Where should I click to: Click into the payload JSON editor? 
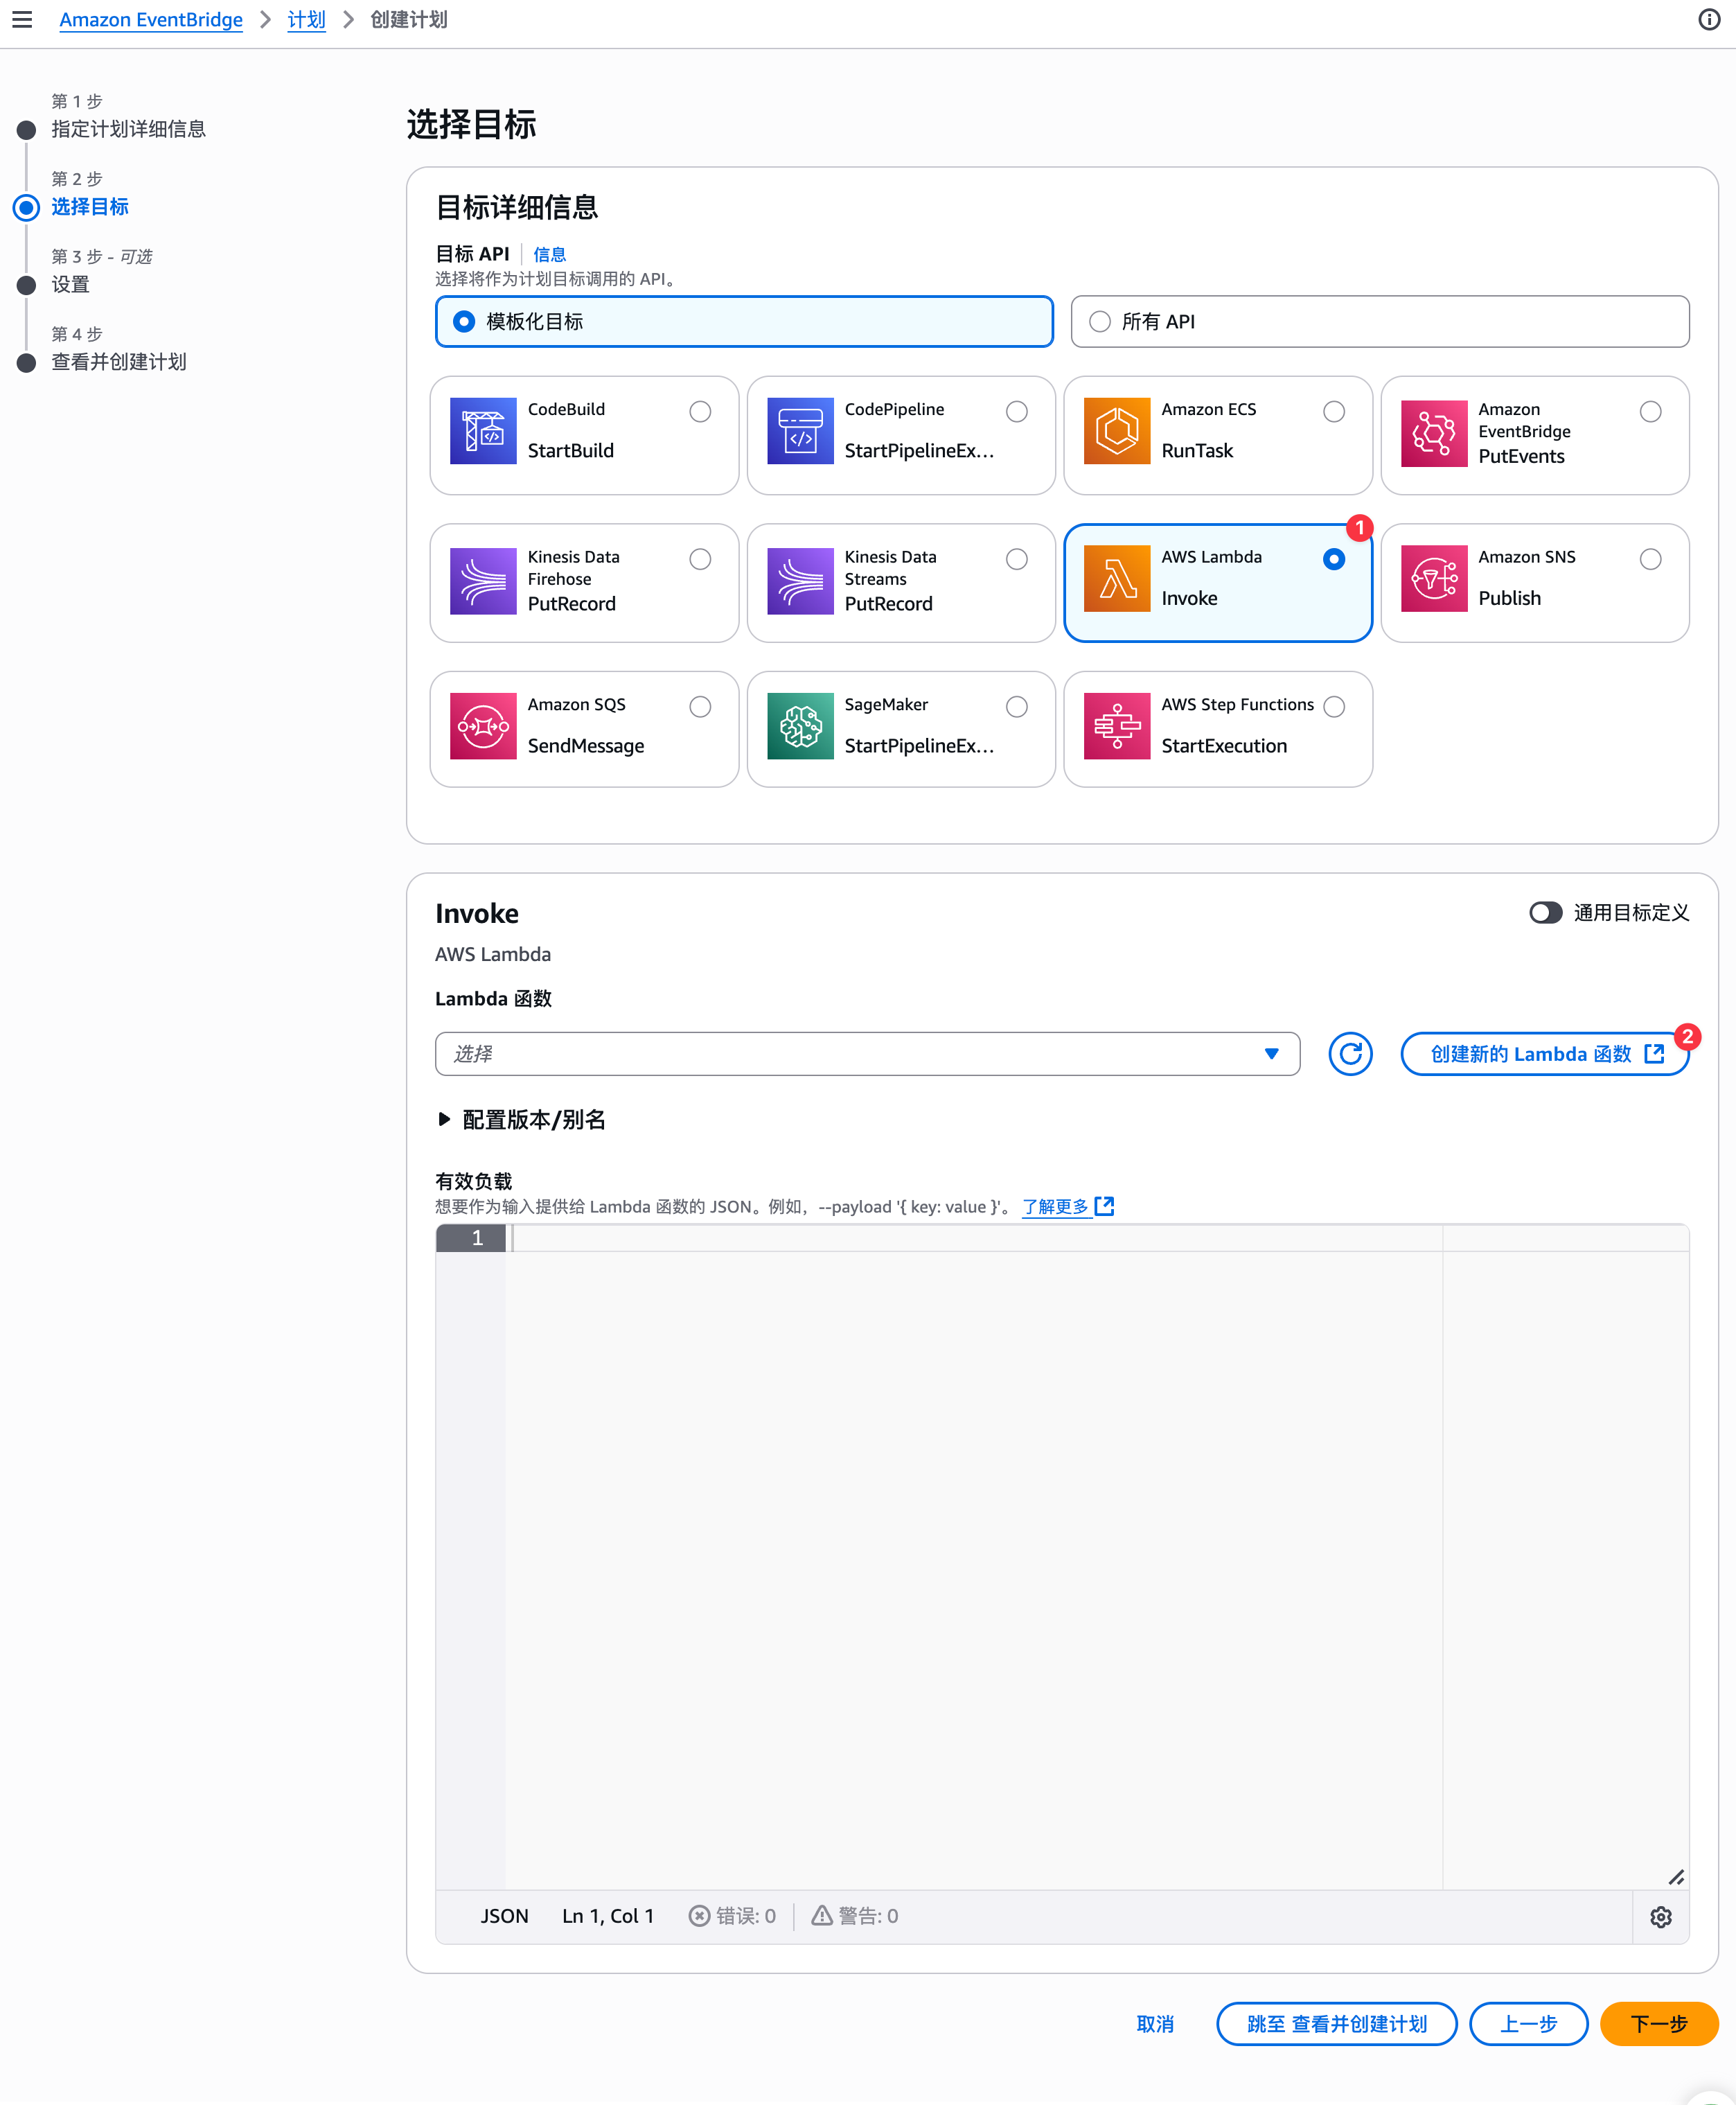pos(970,1500)
